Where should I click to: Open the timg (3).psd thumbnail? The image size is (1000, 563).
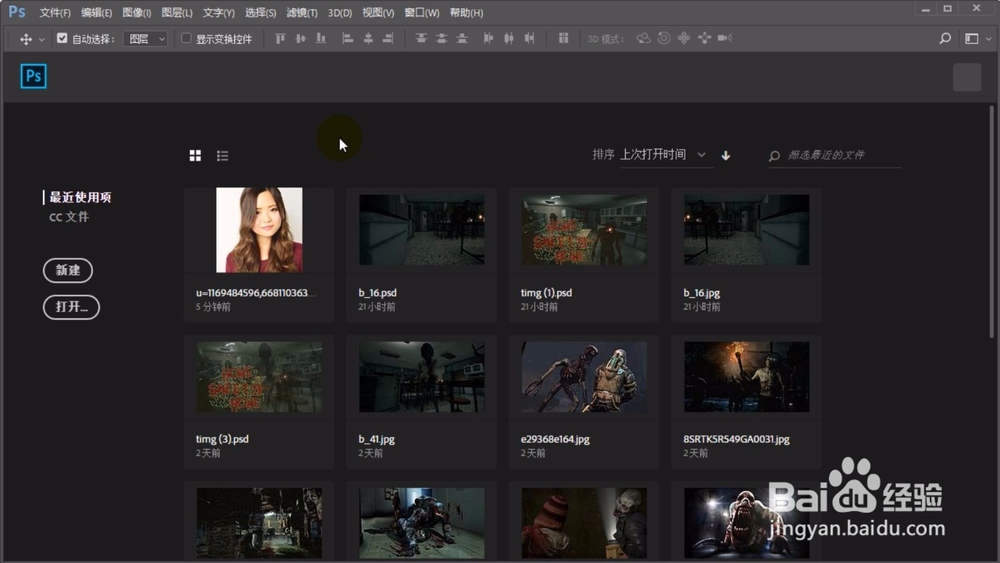(x=259, y=377)
